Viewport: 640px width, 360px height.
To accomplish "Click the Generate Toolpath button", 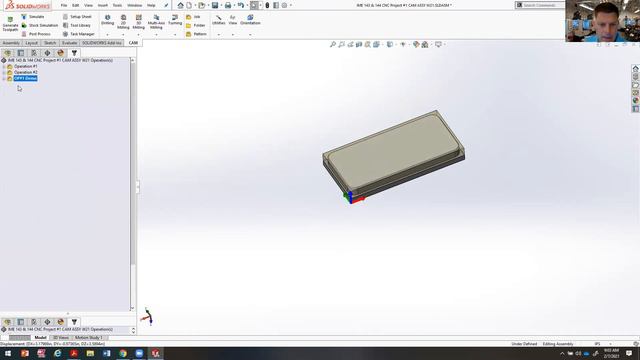I will 10,24.
